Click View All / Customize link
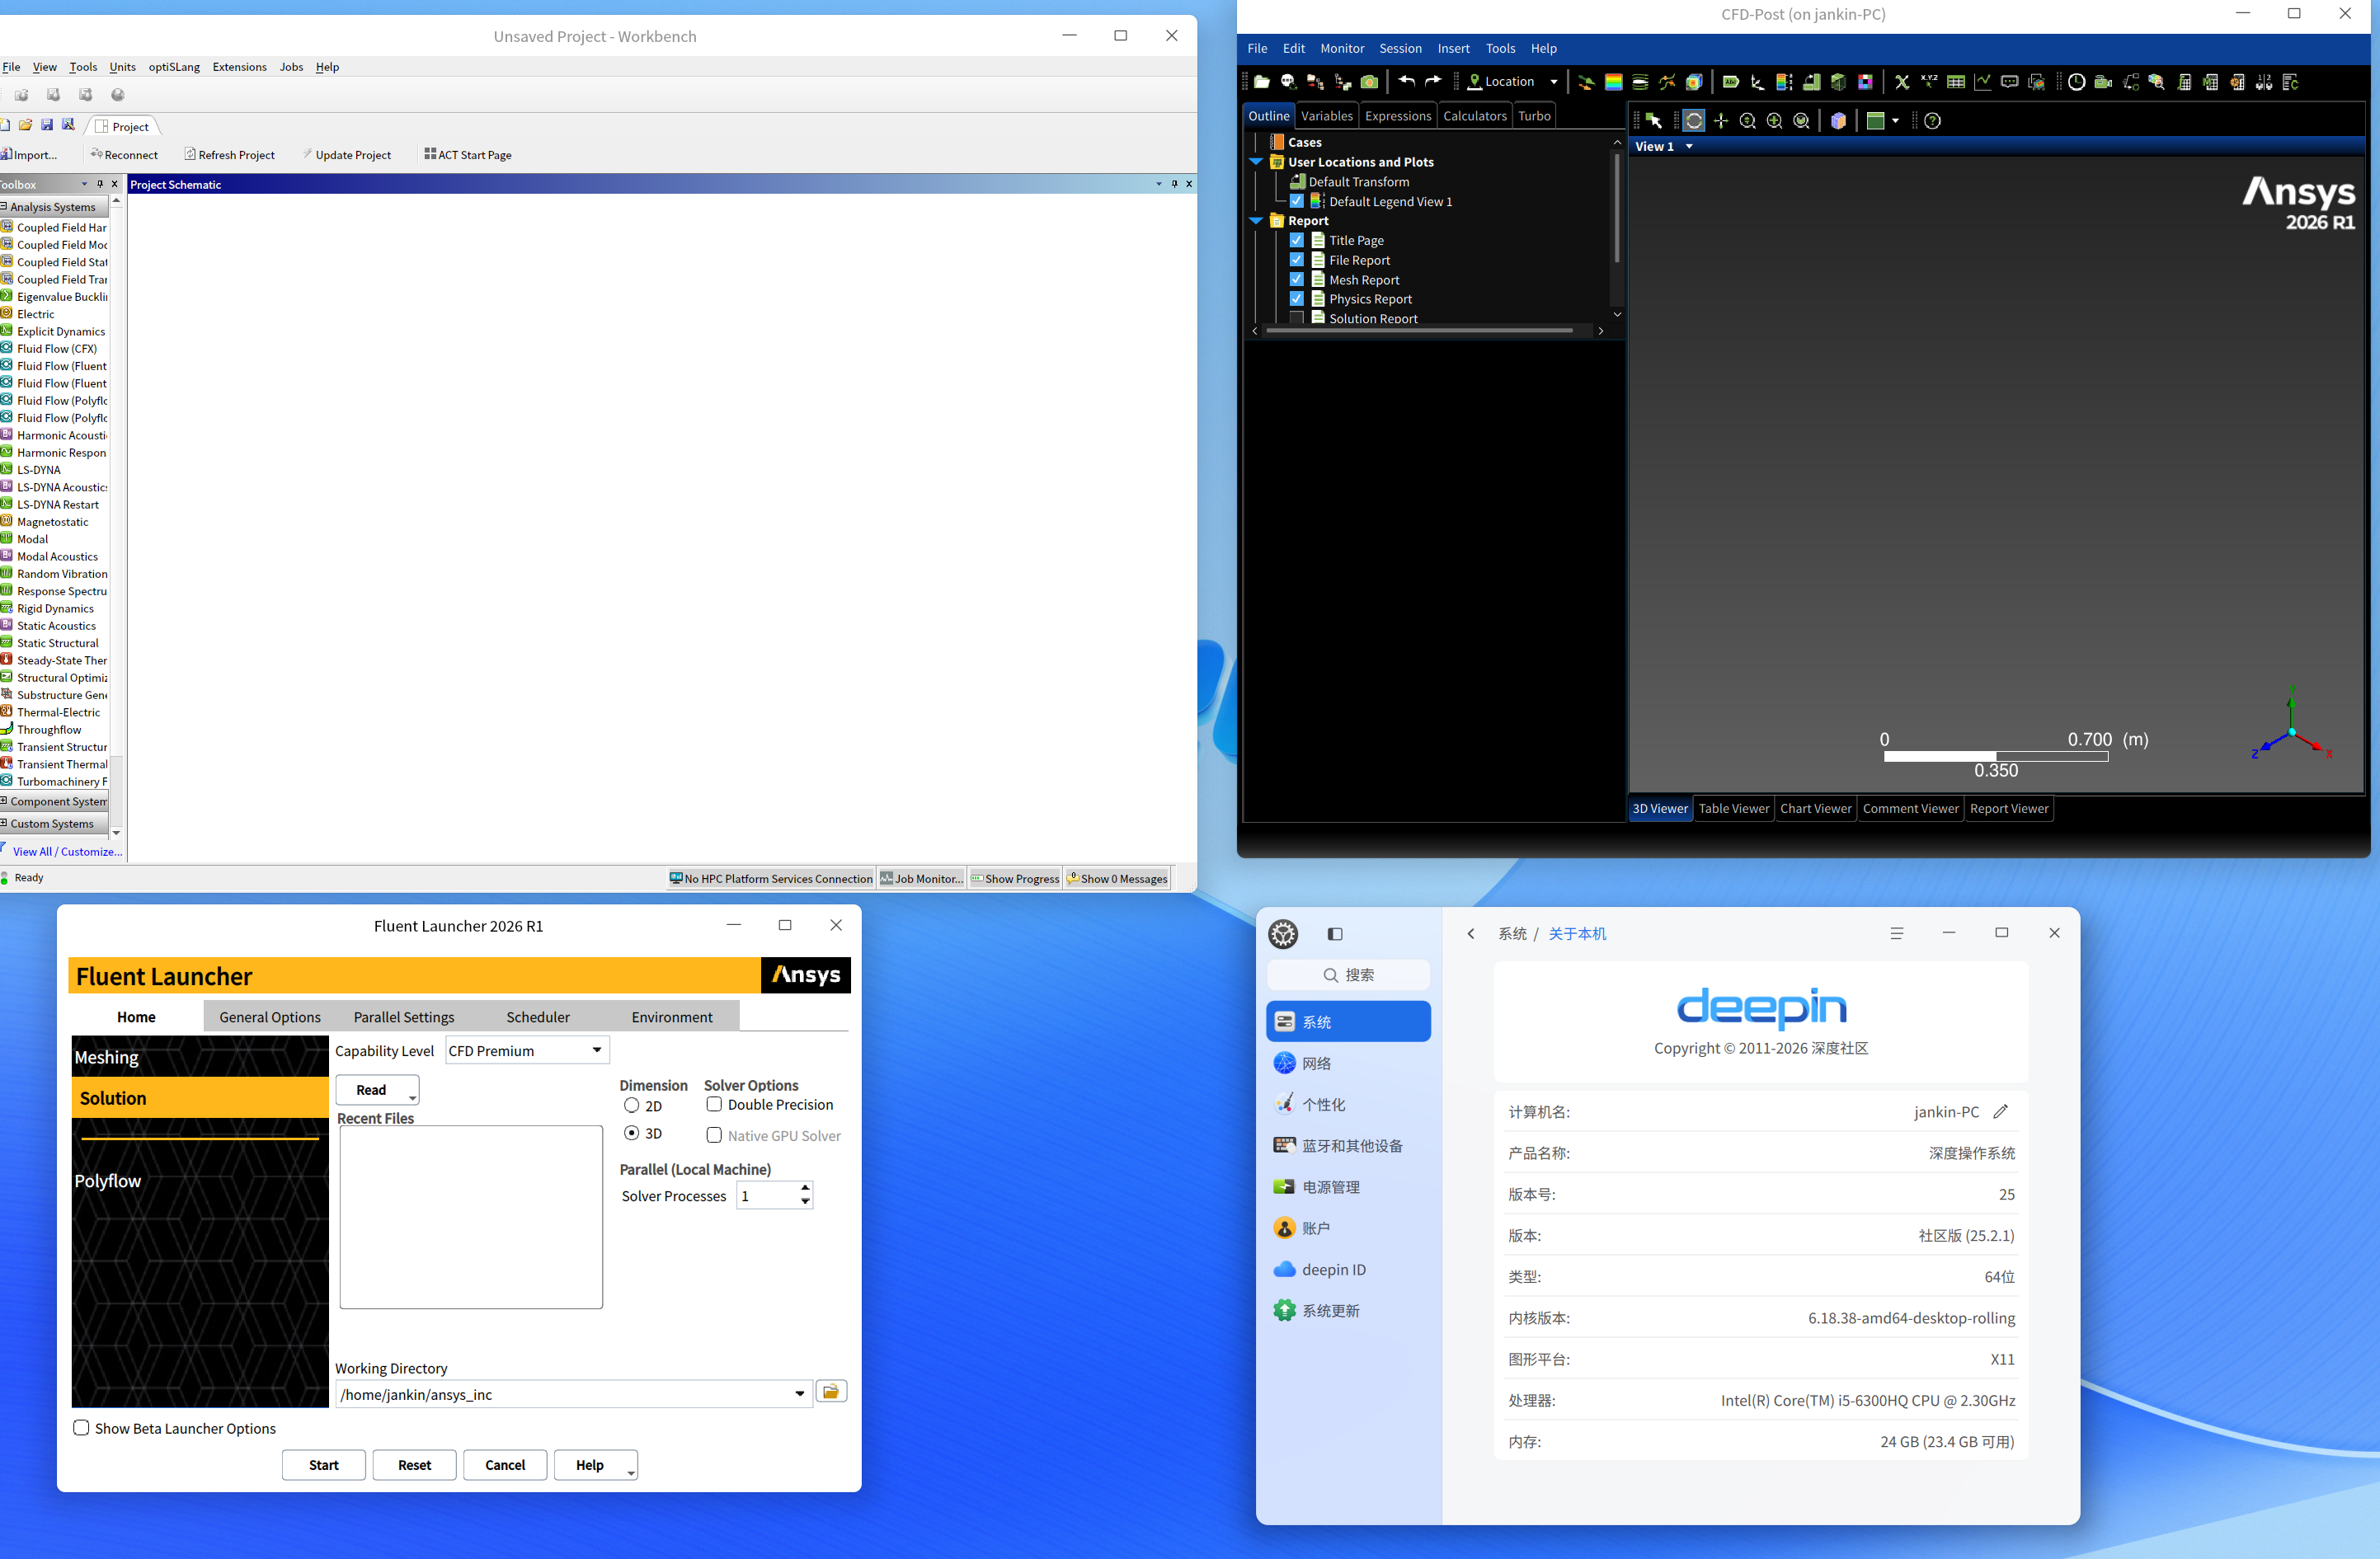The image size is (2380, 1559). click(67, 851)
